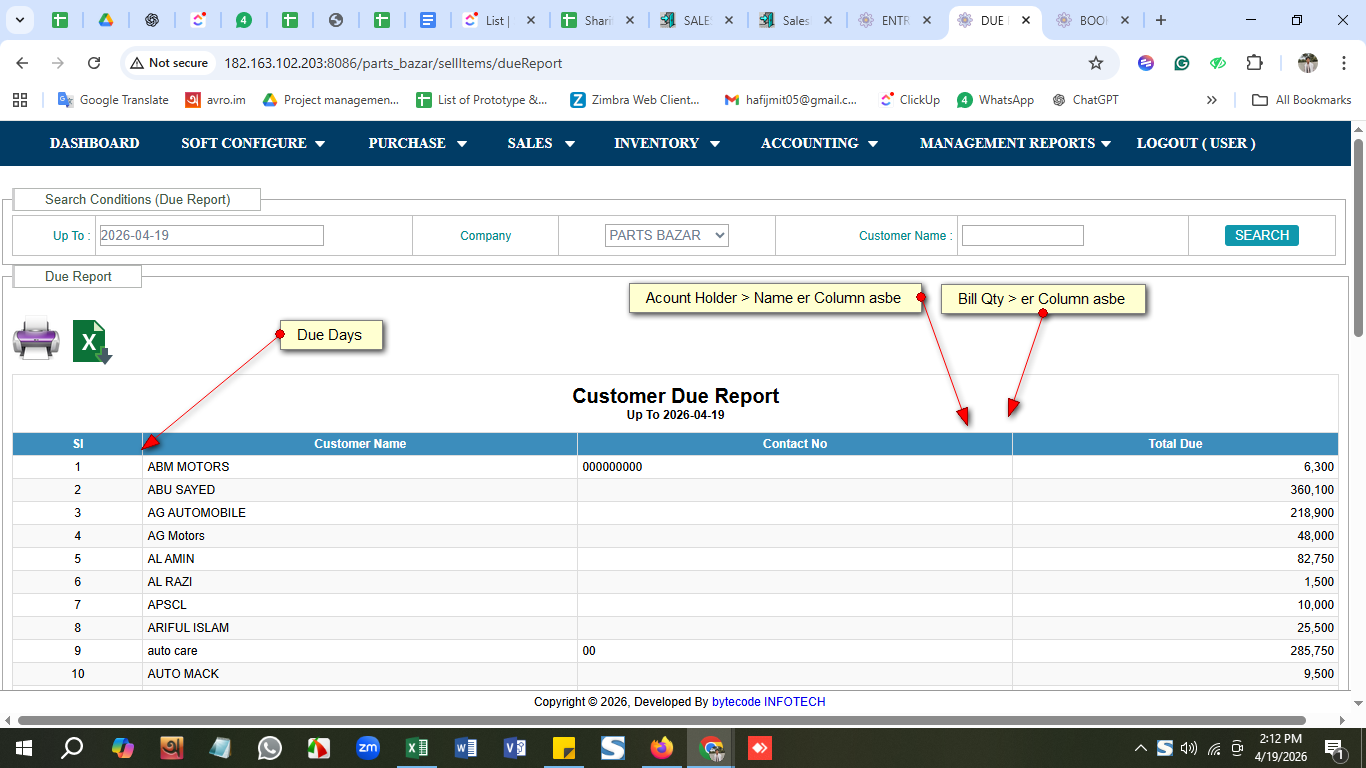Close the DUE browser tab
The height and width of the screenshot is (768, 1366).
[x=1026, y=20]
